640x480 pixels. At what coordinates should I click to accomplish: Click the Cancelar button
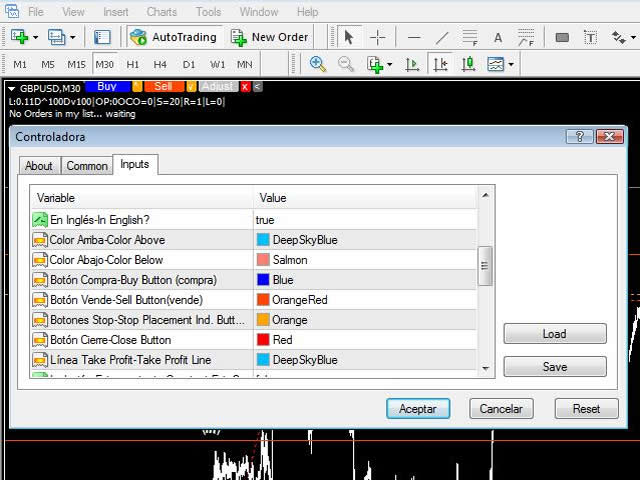click(x=501, y=409)
